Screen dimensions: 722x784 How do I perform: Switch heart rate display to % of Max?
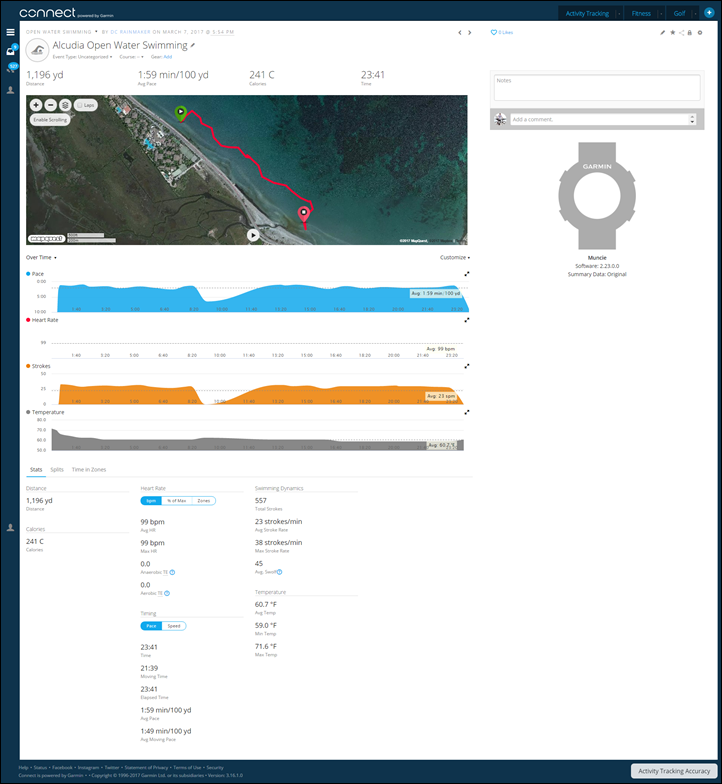(x=177, y=500)
